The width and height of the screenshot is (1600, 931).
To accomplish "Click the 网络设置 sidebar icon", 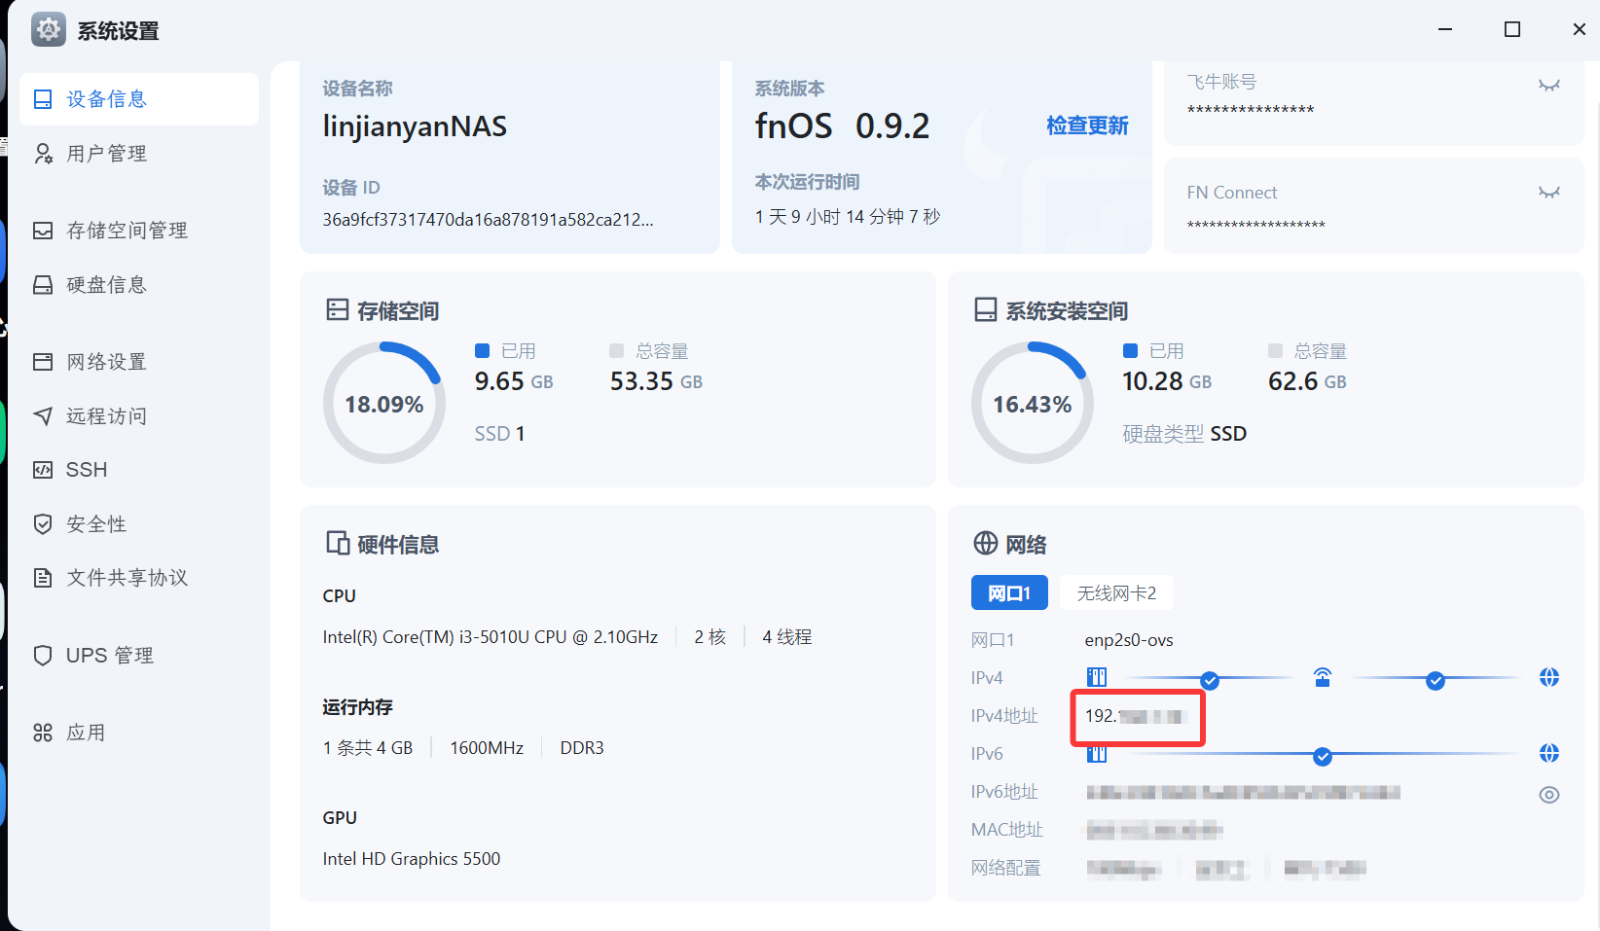I will coord(43,362).
